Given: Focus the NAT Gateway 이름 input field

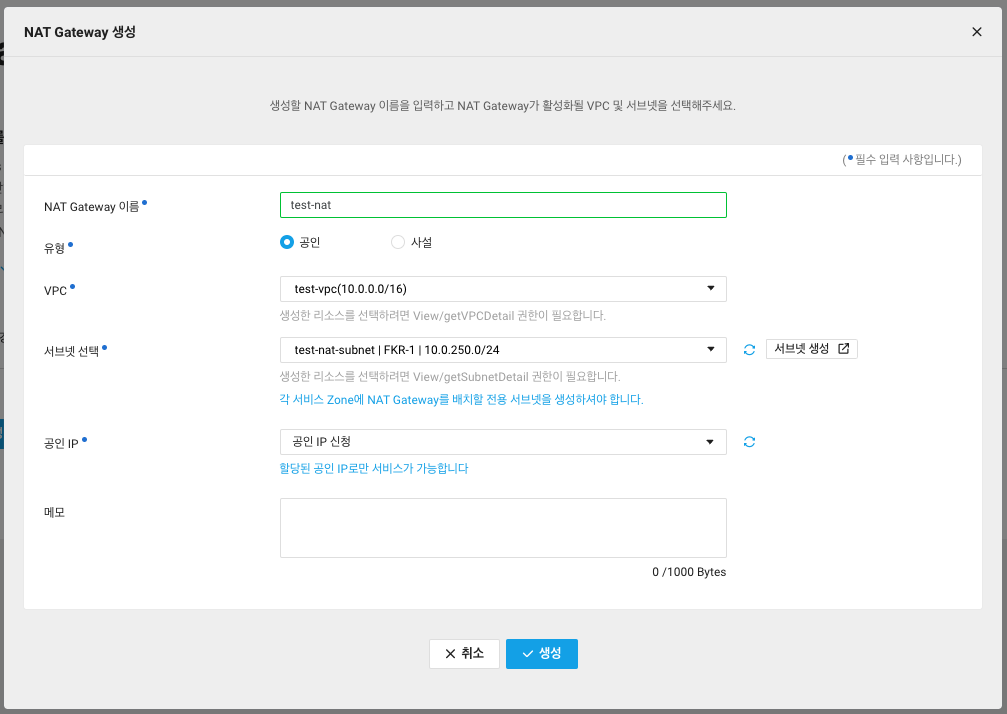Looking at the screenshot, I should 503,205.
